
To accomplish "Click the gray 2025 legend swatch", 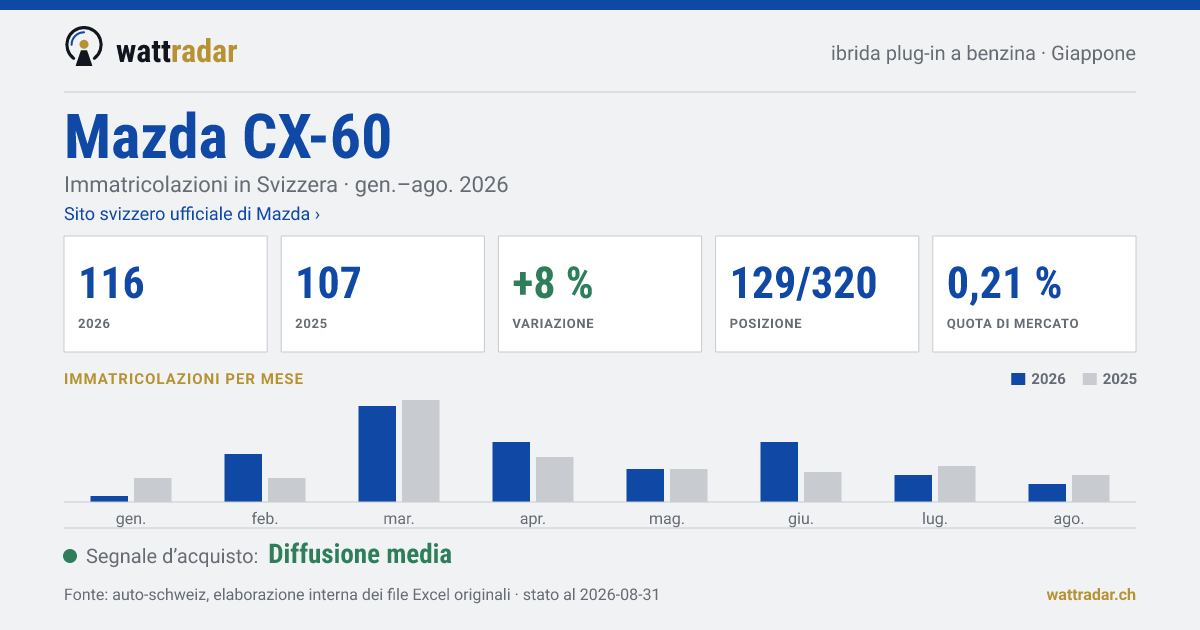I will (1090, 379).
